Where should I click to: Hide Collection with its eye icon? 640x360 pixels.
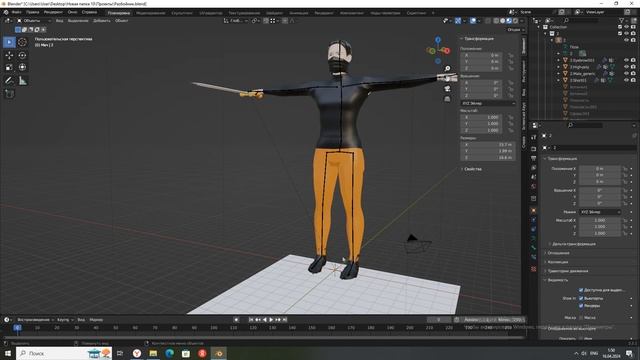(x=627, y=27)
